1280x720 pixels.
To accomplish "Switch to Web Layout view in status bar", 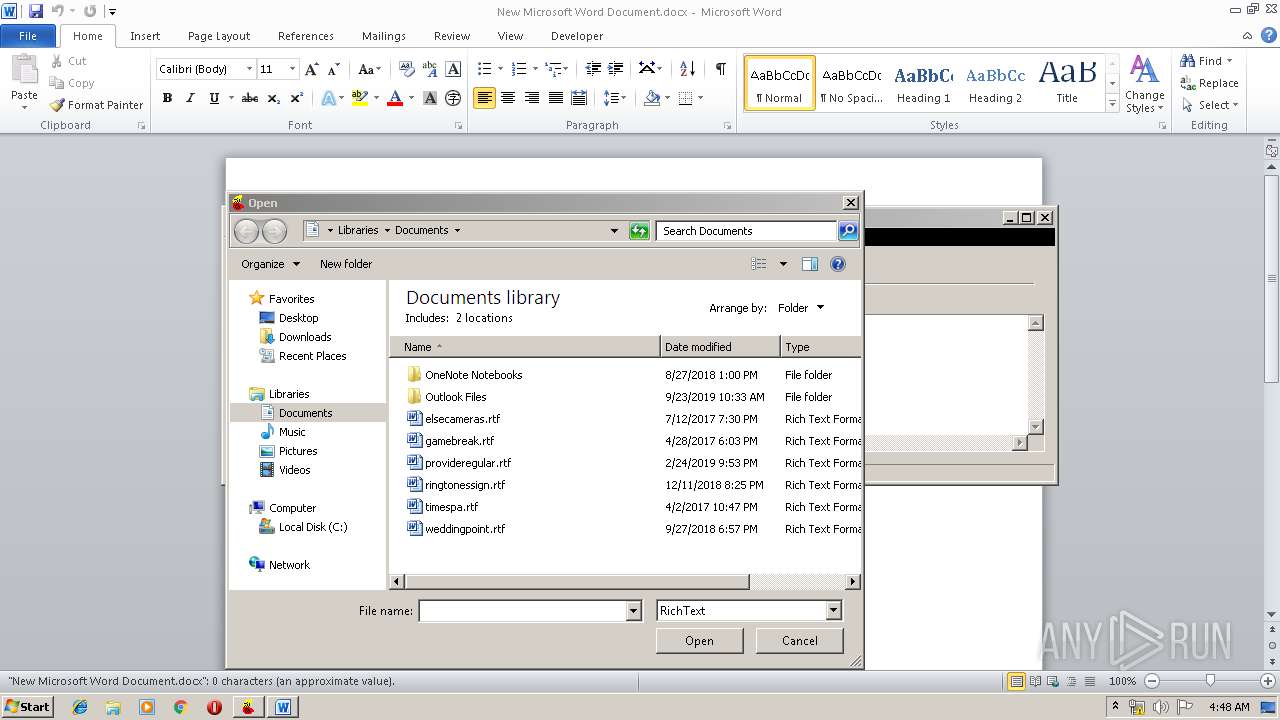I will click(1053, 681).
